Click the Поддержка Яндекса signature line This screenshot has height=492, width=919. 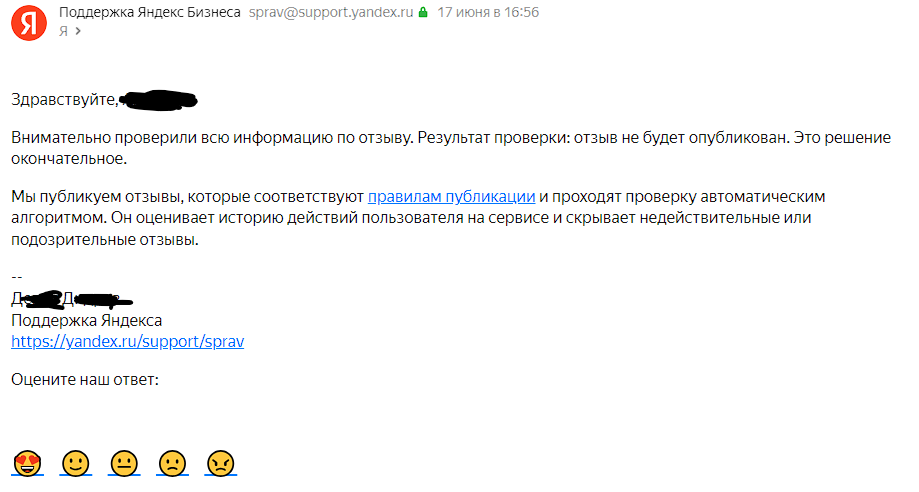pyautogui.click(x=86, y=320)
